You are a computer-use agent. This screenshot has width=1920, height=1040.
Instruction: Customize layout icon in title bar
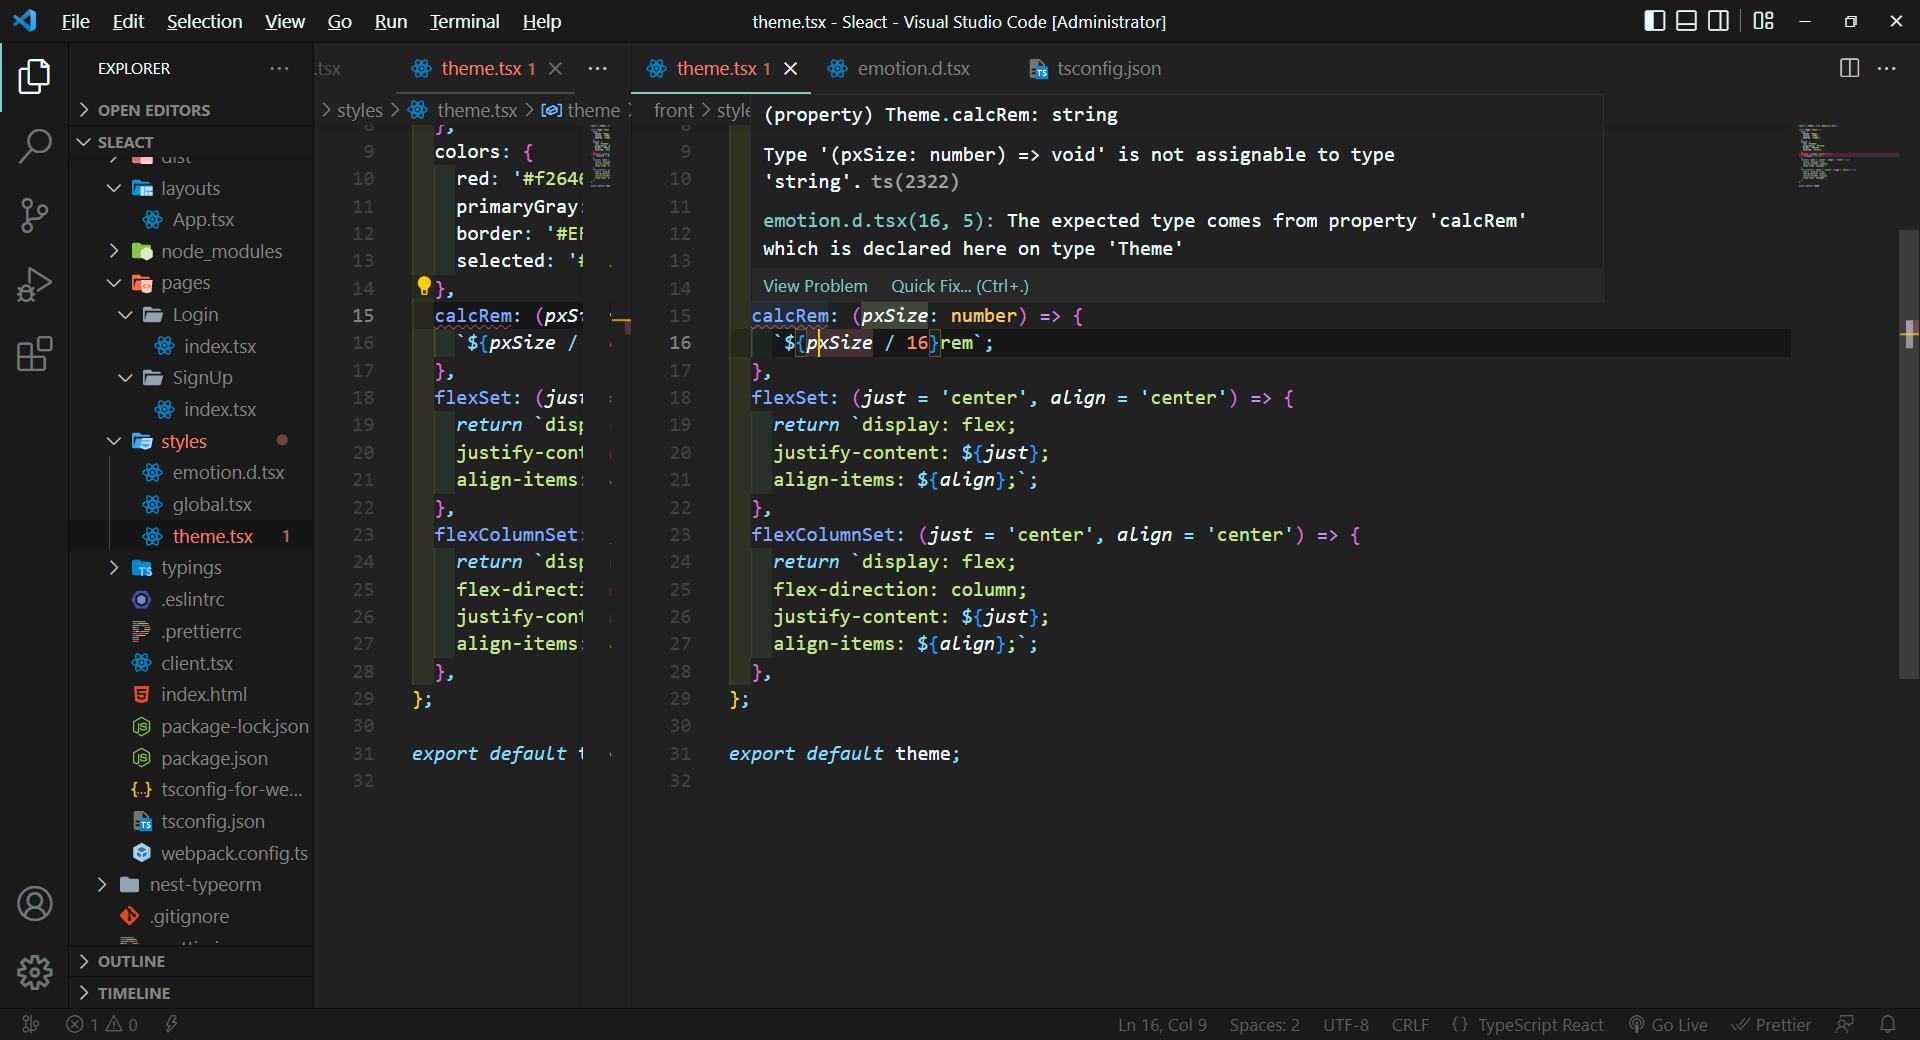pyautogui.click(x=1763, y=21)
